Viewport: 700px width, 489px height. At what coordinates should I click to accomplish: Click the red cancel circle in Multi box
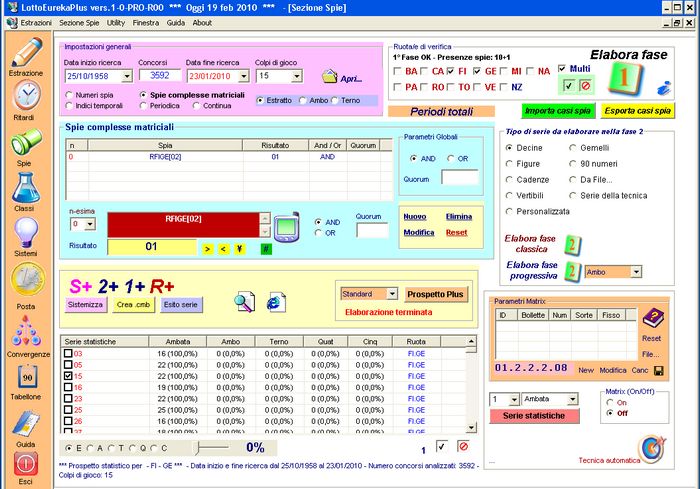tap(586, 86)
